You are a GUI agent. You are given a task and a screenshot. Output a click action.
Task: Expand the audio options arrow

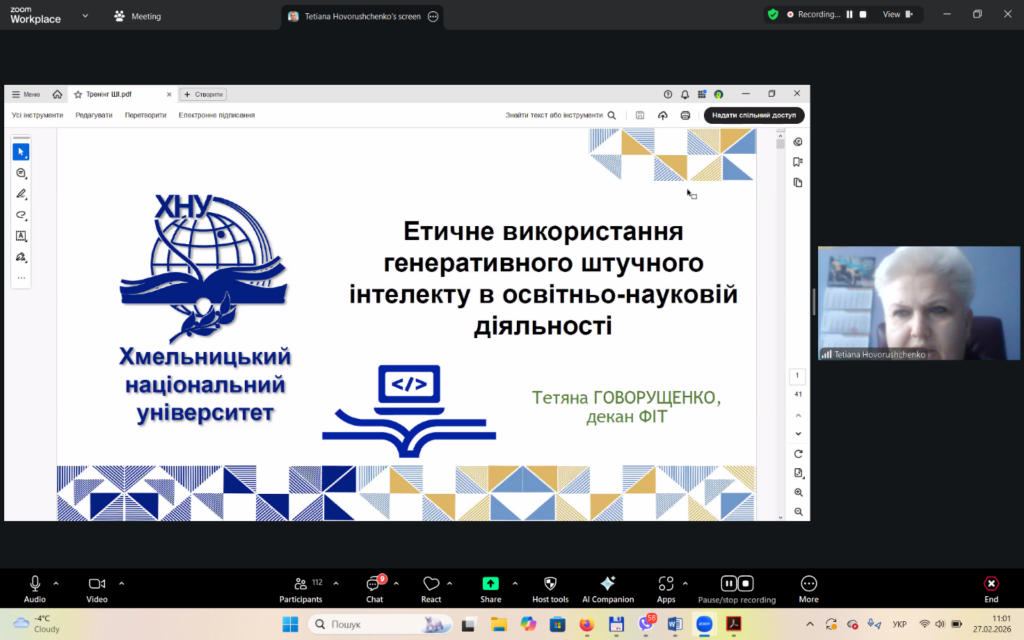pos(56,583)
